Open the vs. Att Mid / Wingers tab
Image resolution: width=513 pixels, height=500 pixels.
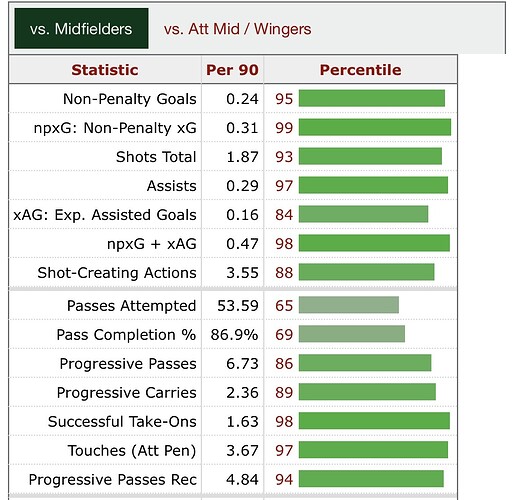tap(237, 29)
